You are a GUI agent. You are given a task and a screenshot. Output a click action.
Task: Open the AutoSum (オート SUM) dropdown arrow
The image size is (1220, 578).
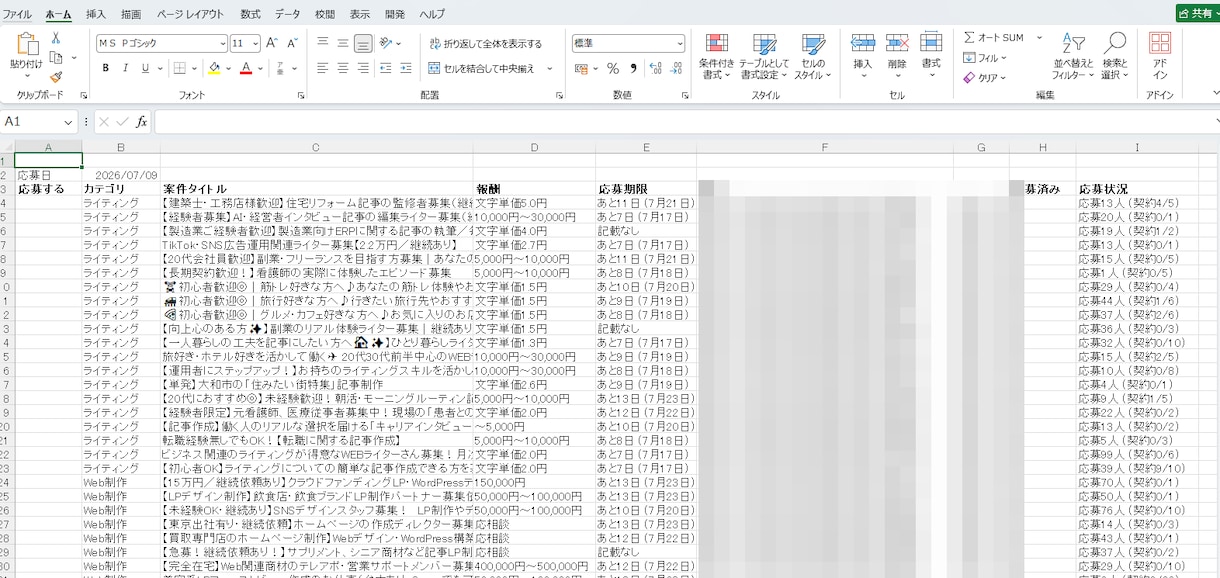(1039, 37)
